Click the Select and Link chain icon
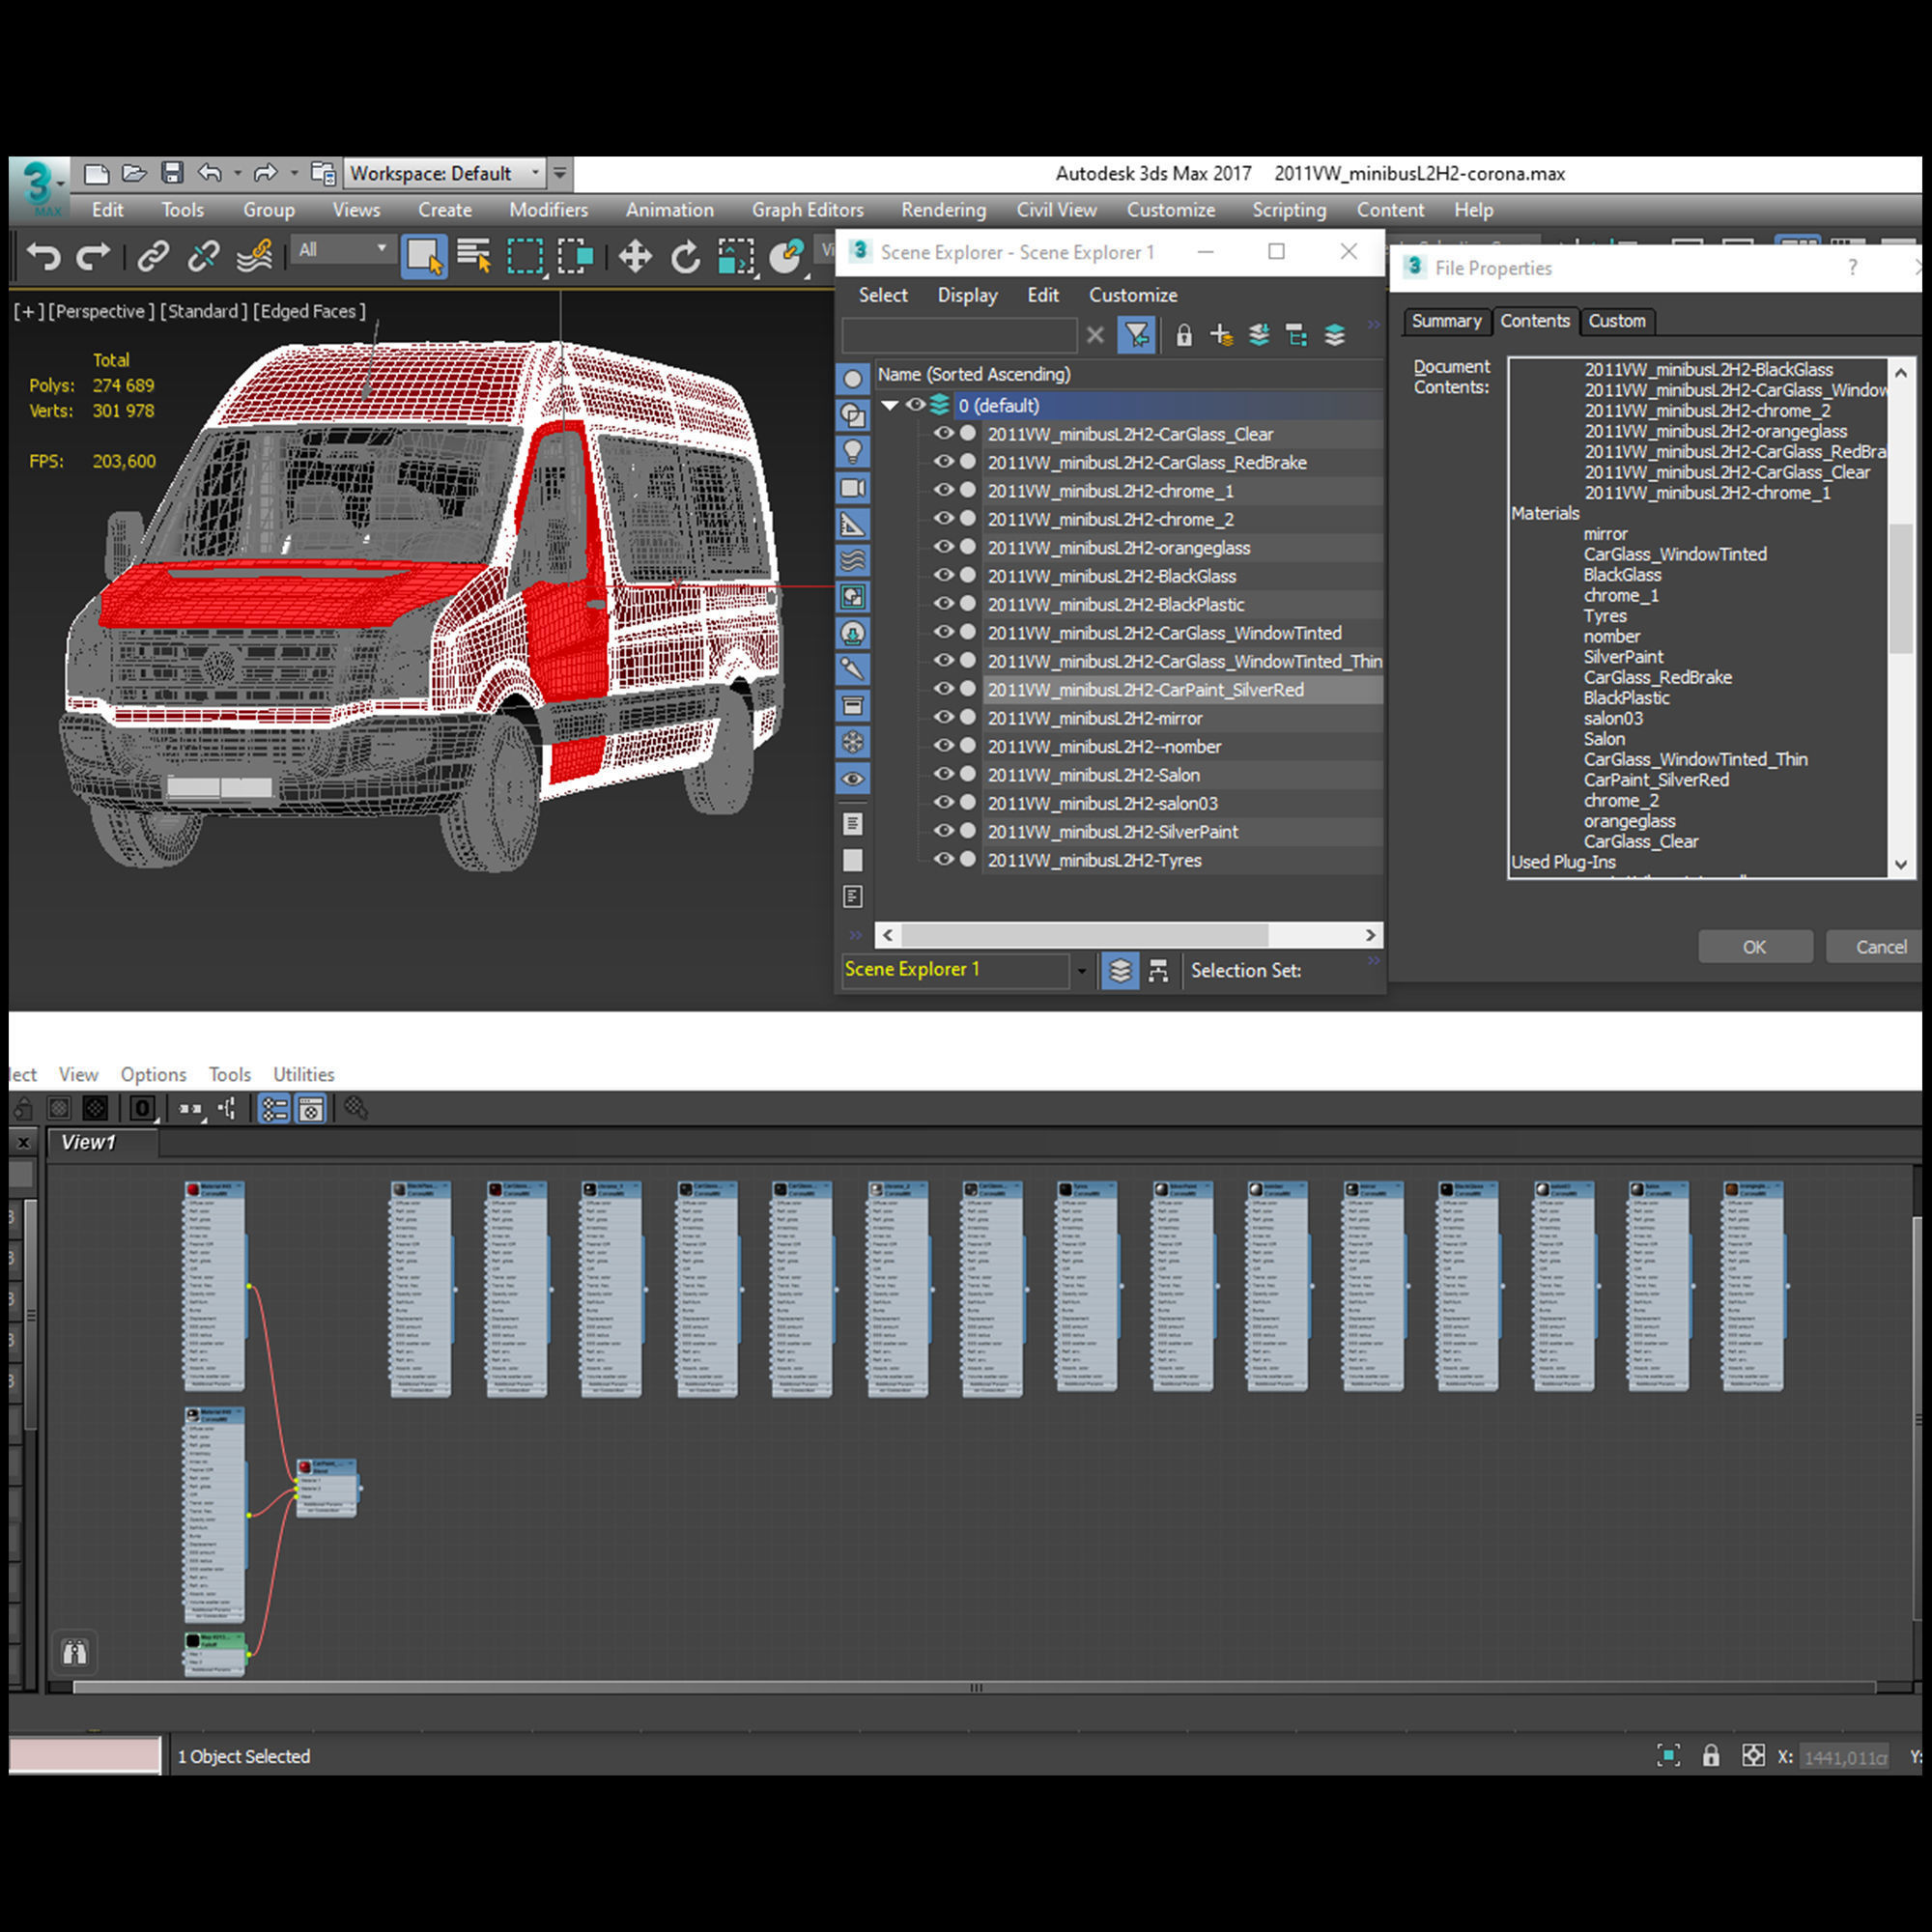Image resolution: width=1932 pixels, height=1932 pixels. [153, 256]
